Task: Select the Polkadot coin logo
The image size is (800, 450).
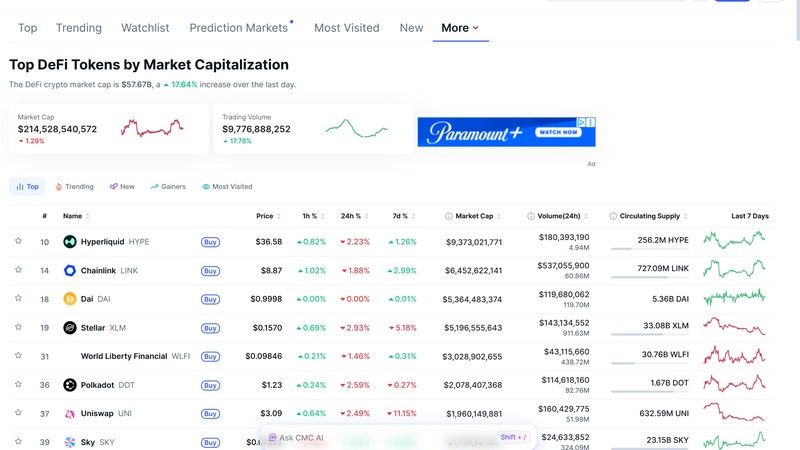Action: 70,385
